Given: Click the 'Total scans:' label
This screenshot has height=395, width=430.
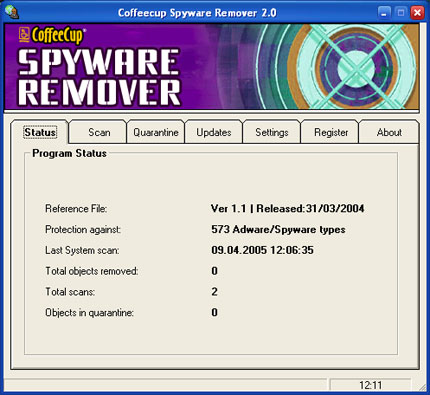Looking at the screenshot, I should [70, 292].
